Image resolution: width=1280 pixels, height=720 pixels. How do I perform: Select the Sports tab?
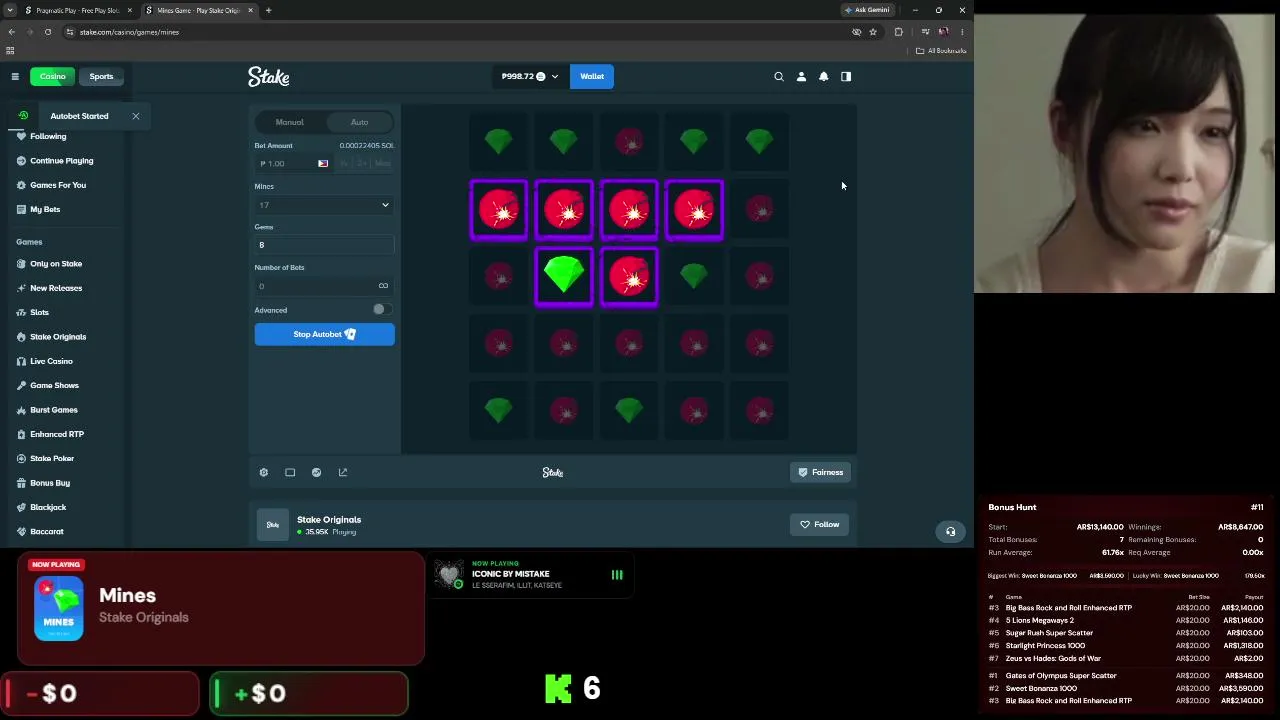coord(101,76)
